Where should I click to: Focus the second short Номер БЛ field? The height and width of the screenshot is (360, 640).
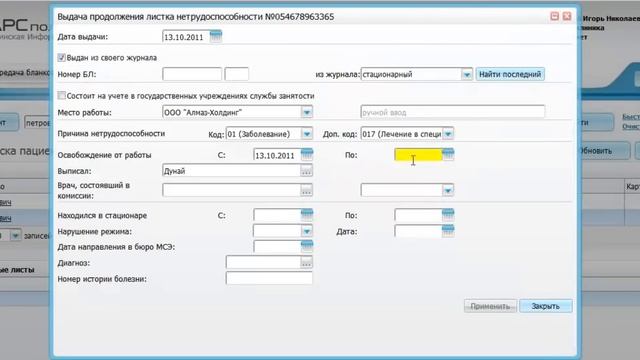coord(237,74)
